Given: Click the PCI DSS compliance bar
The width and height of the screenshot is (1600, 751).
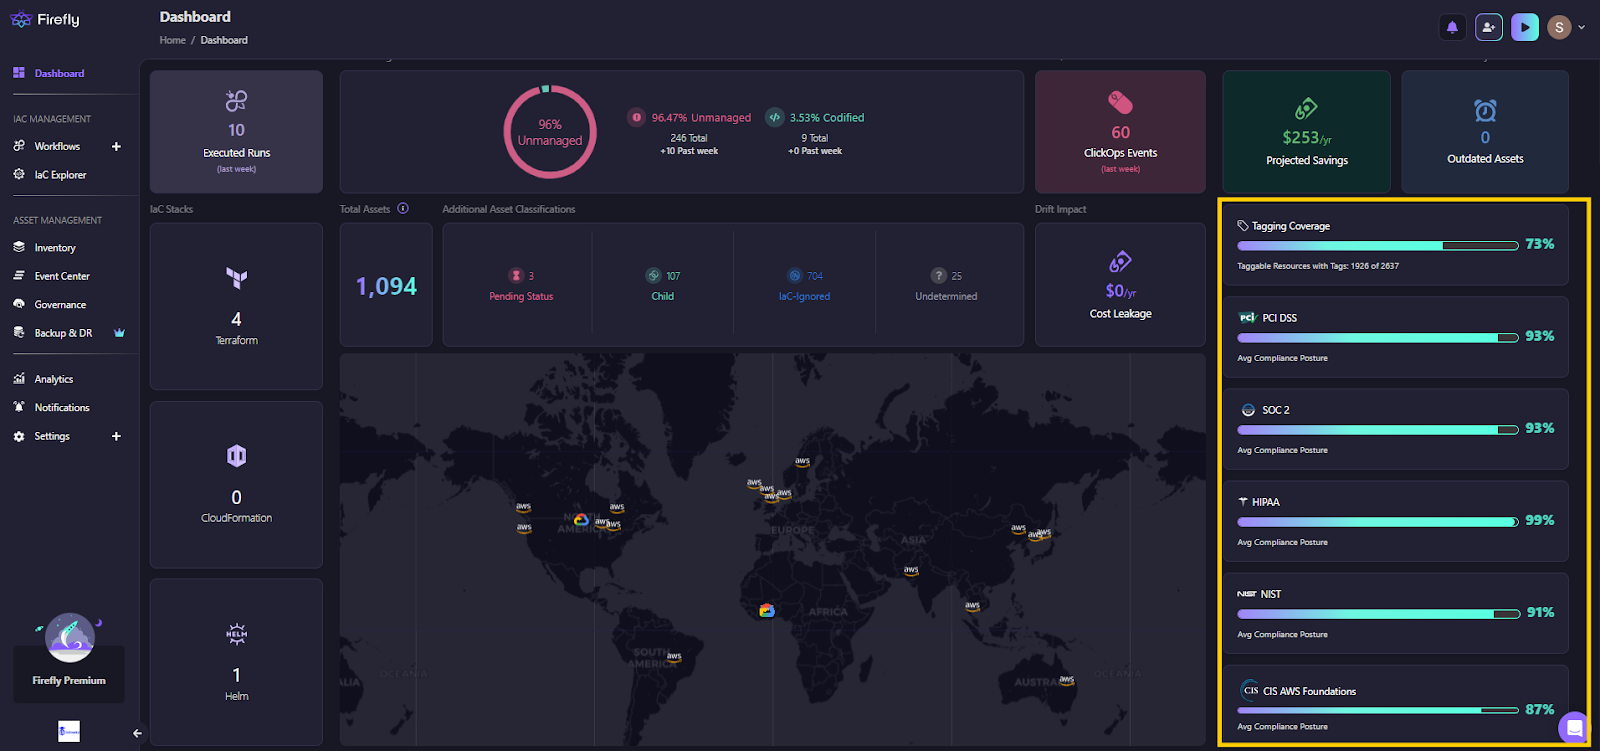Looking at the screenshot, I should (x=1378, y=338).
